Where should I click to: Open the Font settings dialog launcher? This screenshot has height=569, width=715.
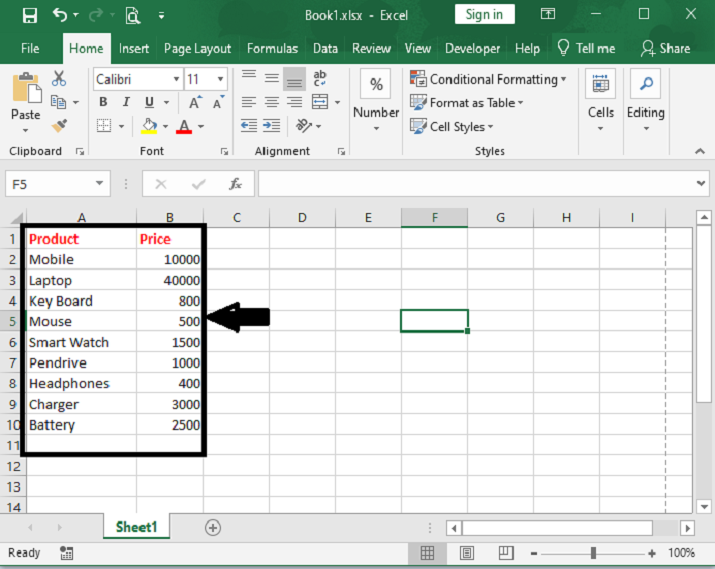click(x=224, y=152)
